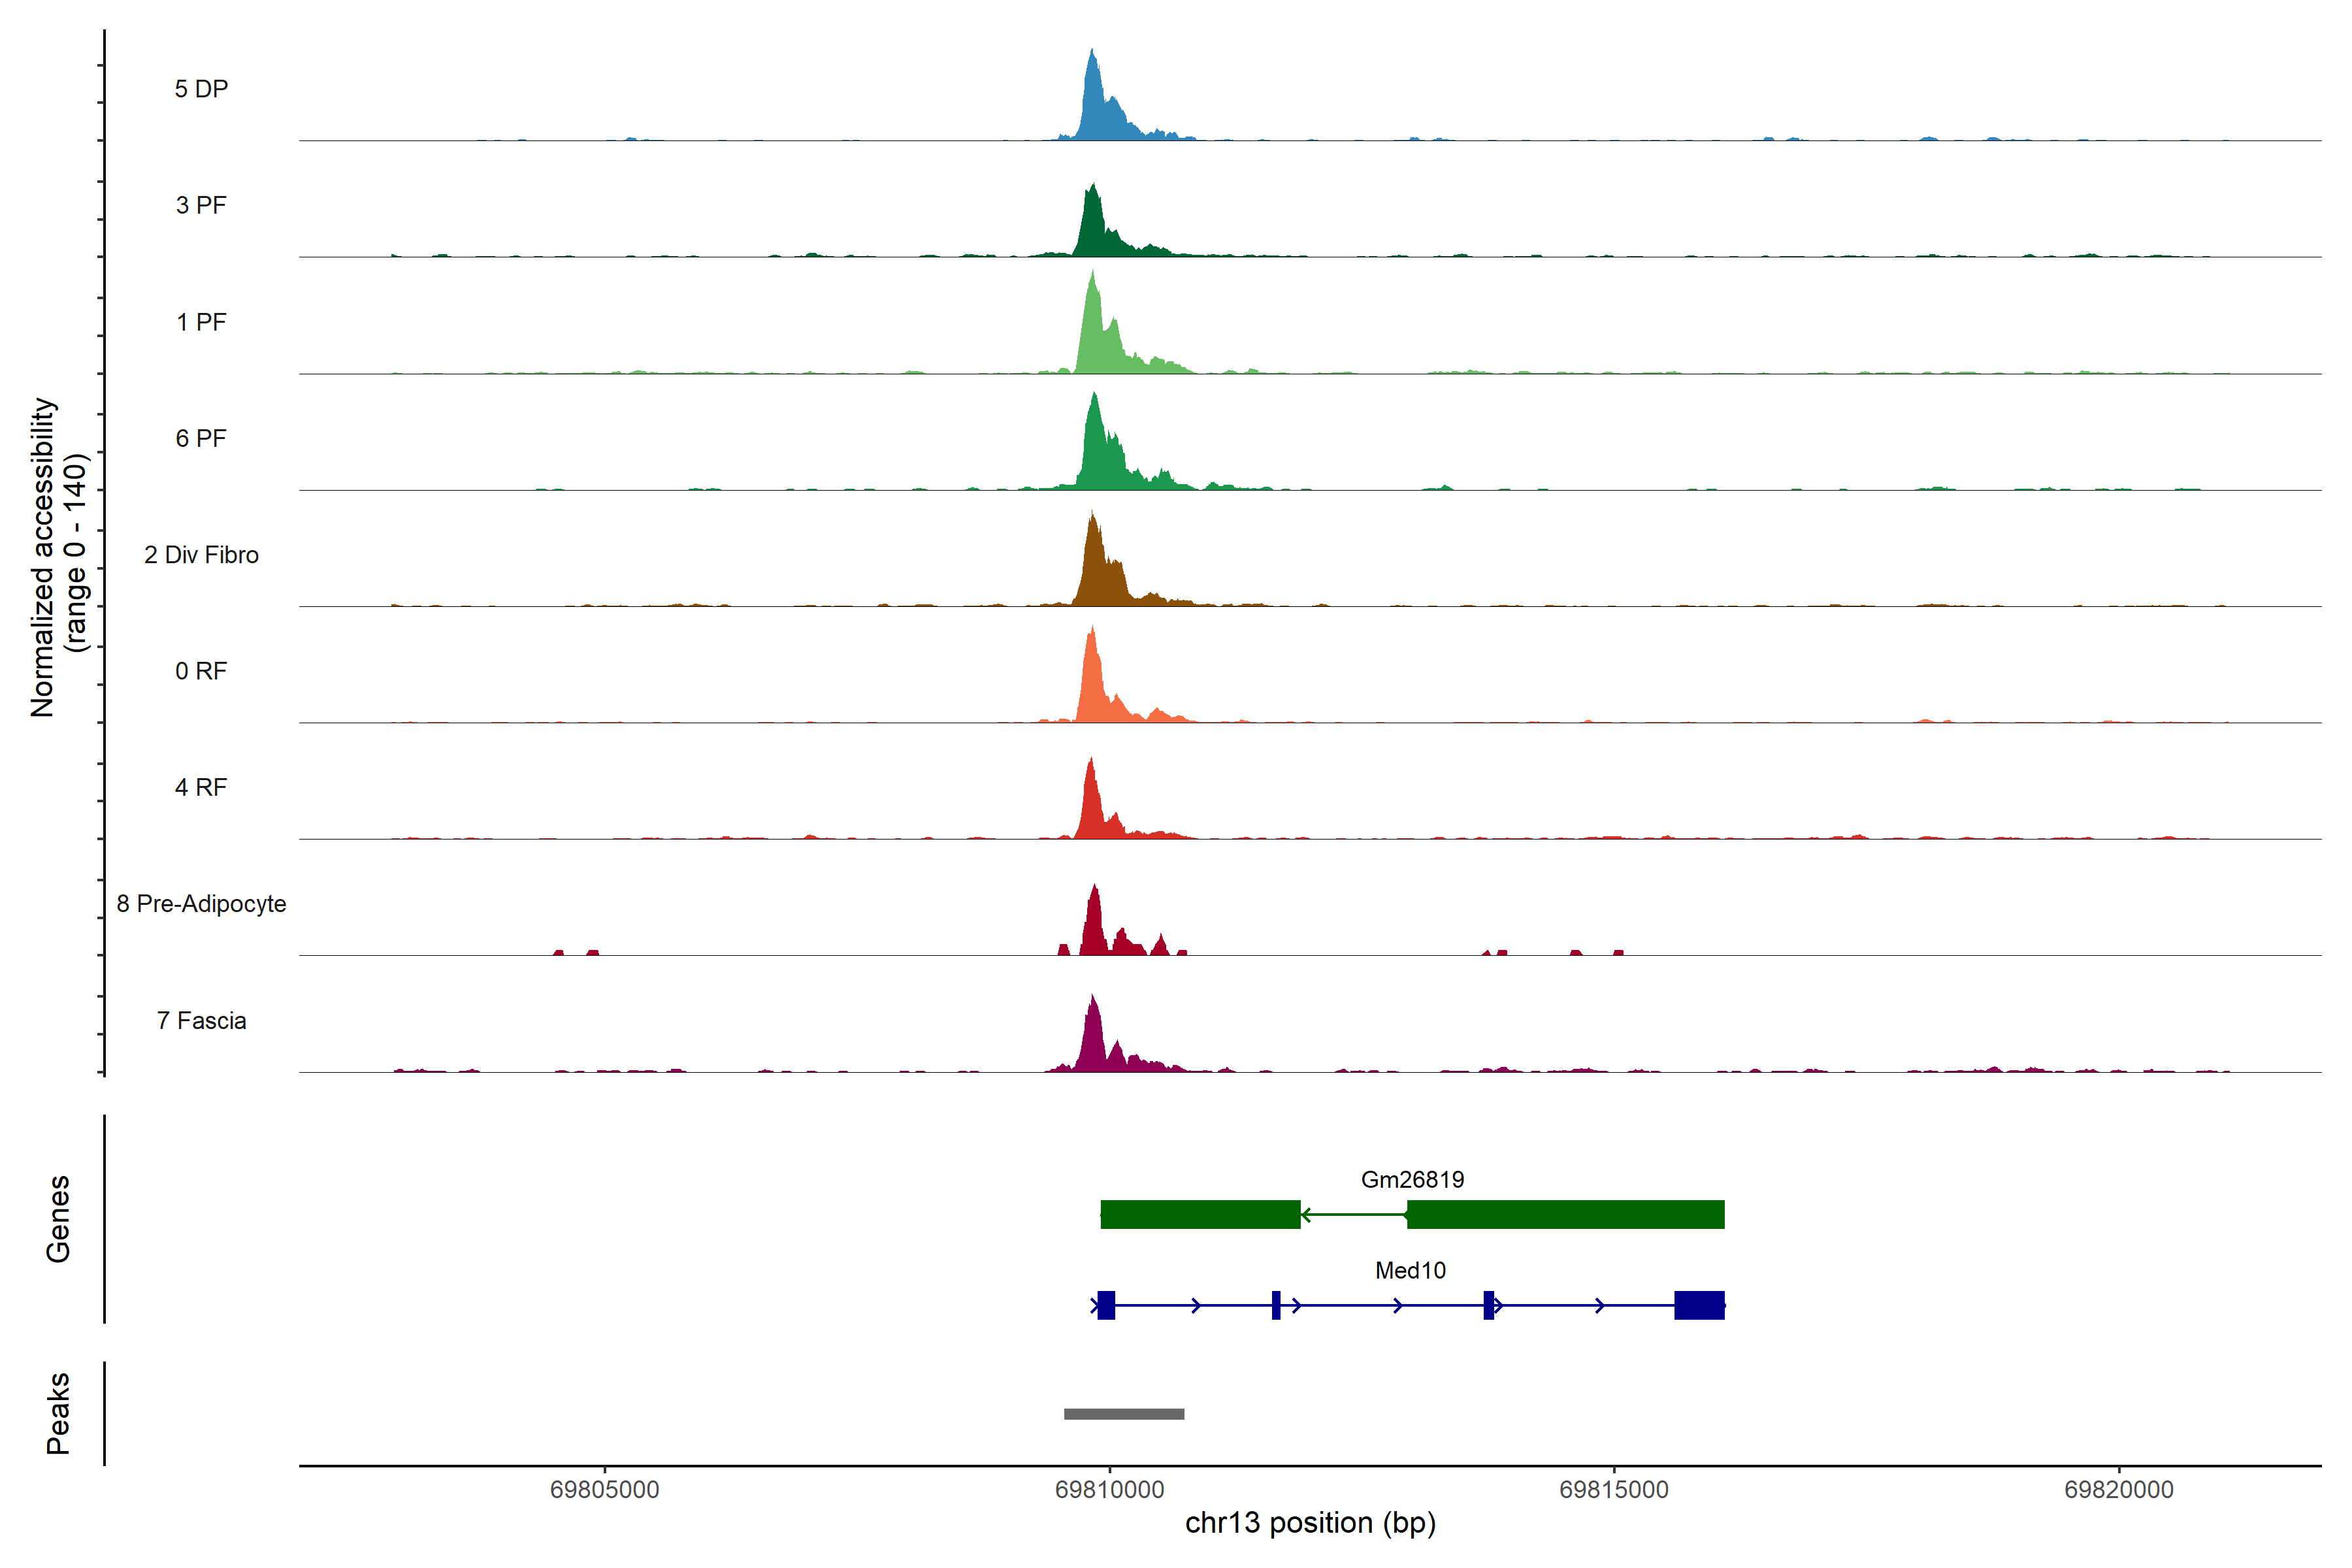The width and height of the screenshot is (2352, 1568).
Task: Click the 69810000 axis tick label
Action: (x=1109, y=1489)
